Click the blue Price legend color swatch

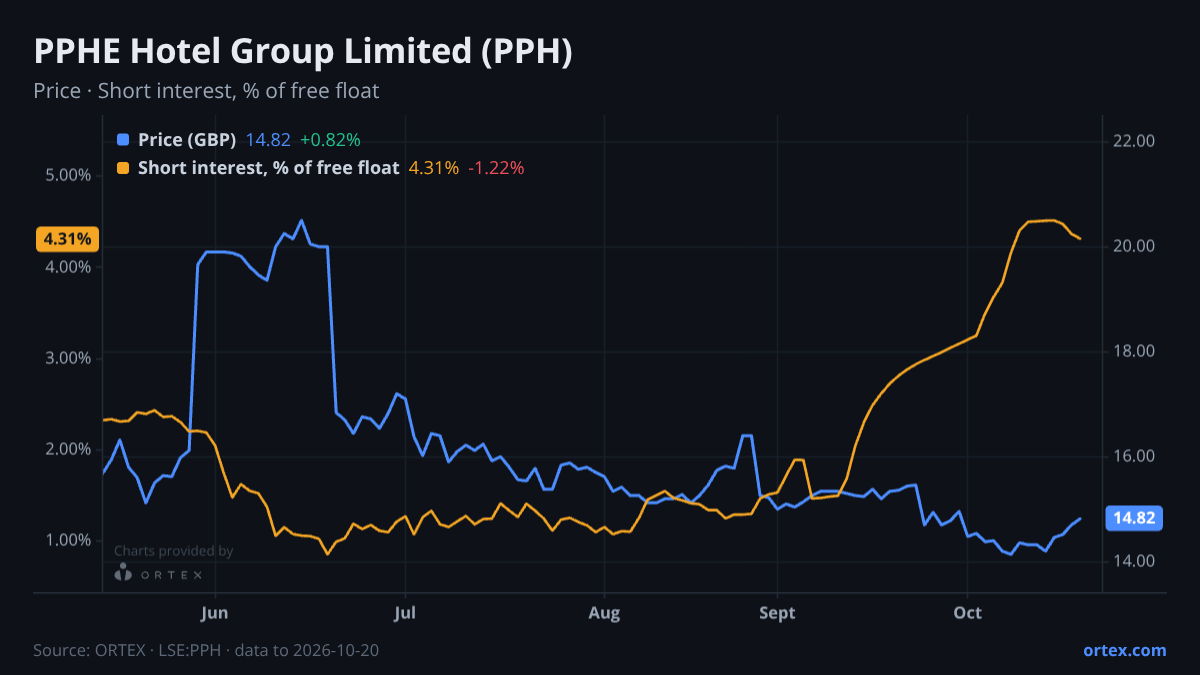123,140
